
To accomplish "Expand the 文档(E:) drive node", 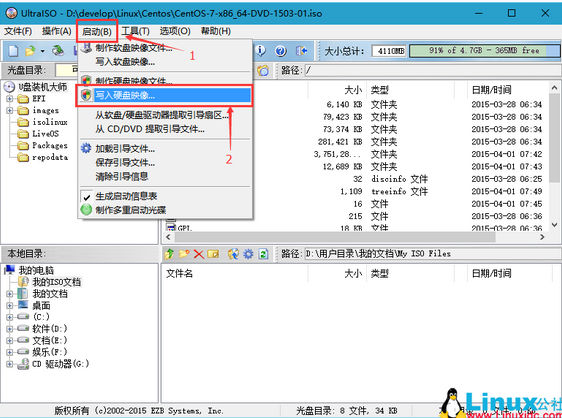I will (x=10, y=340).
